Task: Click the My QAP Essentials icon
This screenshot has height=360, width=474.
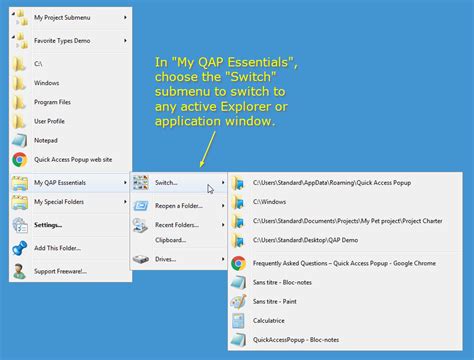Action: tap(20, 183)
